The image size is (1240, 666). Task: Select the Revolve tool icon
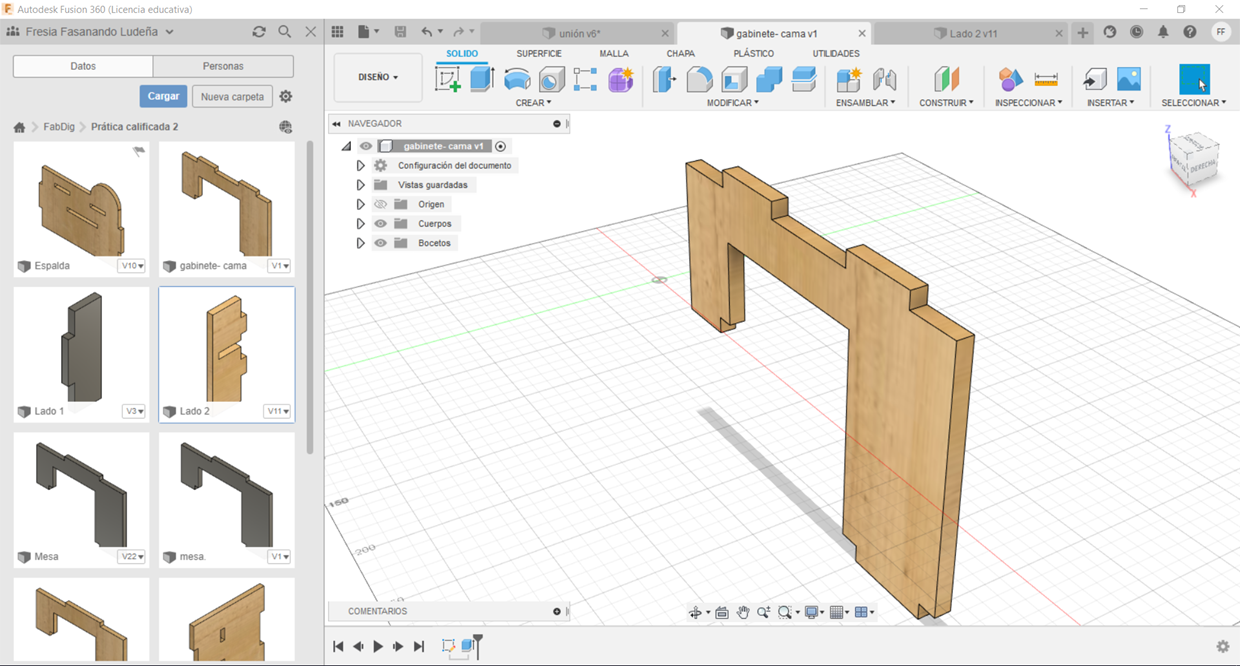[517, 79]
